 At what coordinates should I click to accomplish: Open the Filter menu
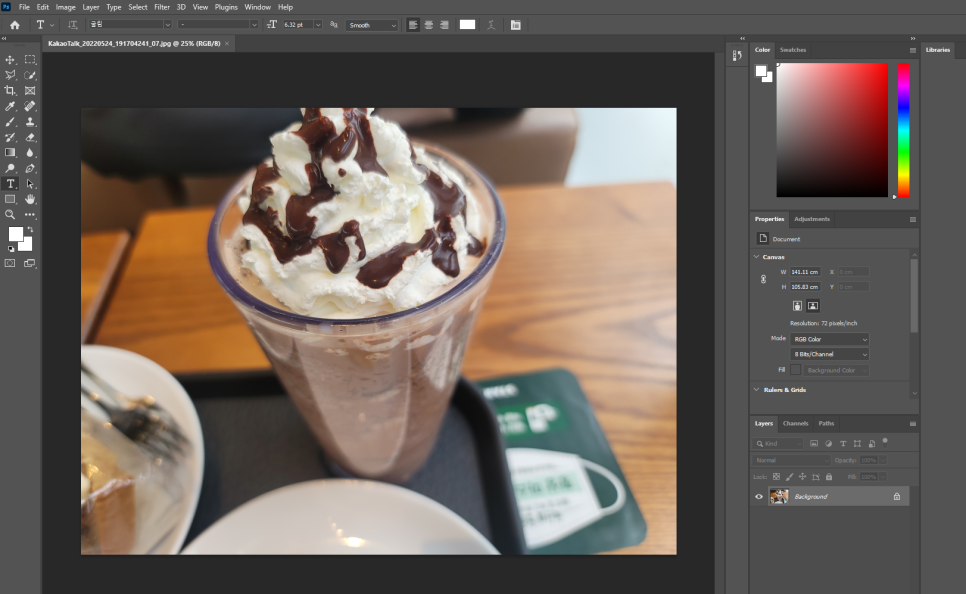(162, 7)
